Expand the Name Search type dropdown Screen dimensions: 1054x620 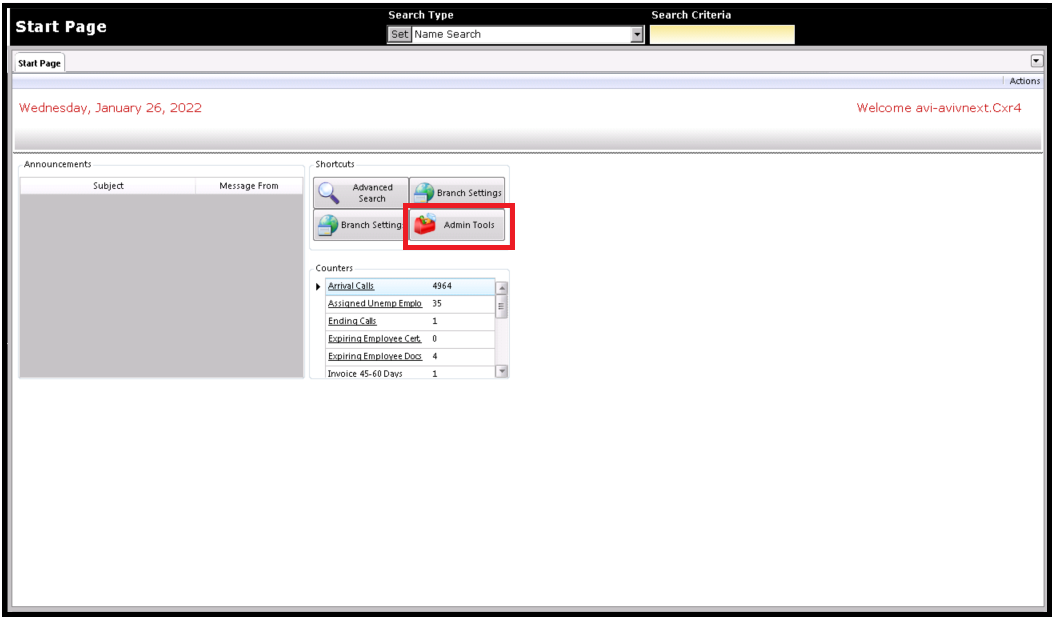637,34
